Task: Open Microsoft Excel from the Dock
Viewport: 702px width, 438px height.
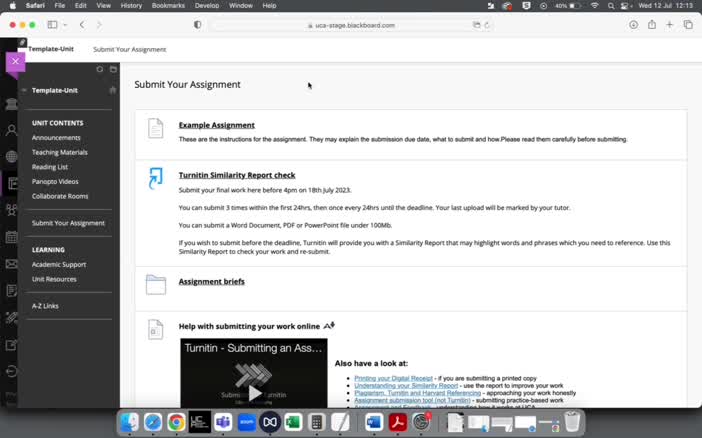Action: pos(293,422)
